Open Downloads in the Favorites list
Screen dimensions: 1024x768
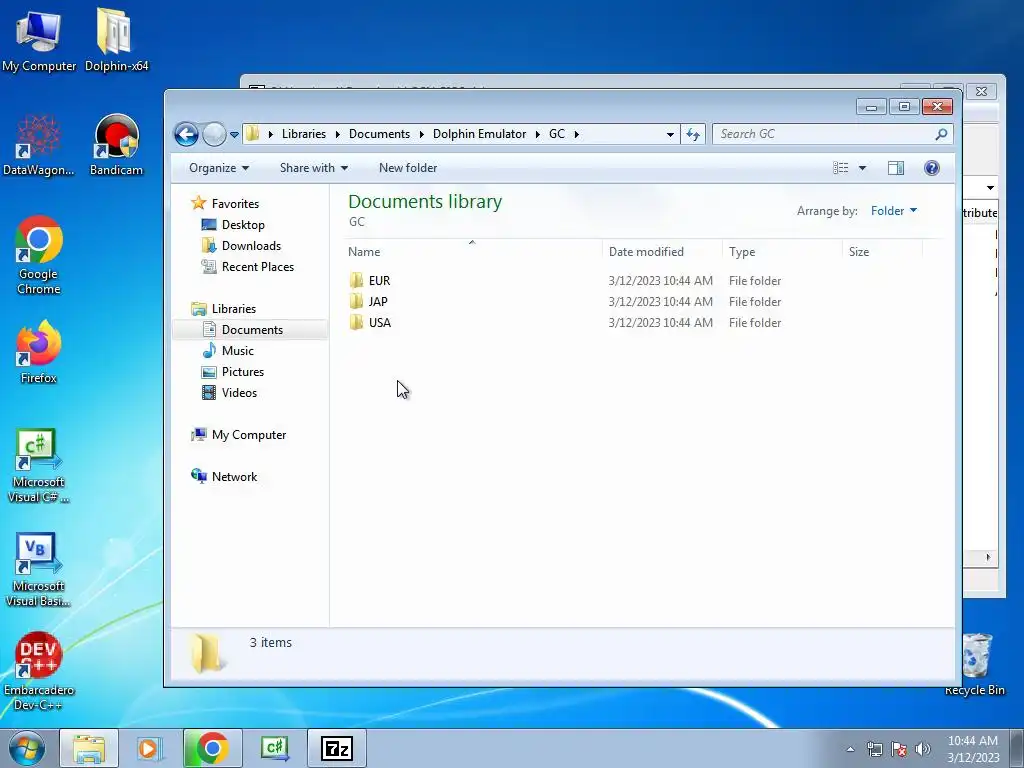(251, 246)
